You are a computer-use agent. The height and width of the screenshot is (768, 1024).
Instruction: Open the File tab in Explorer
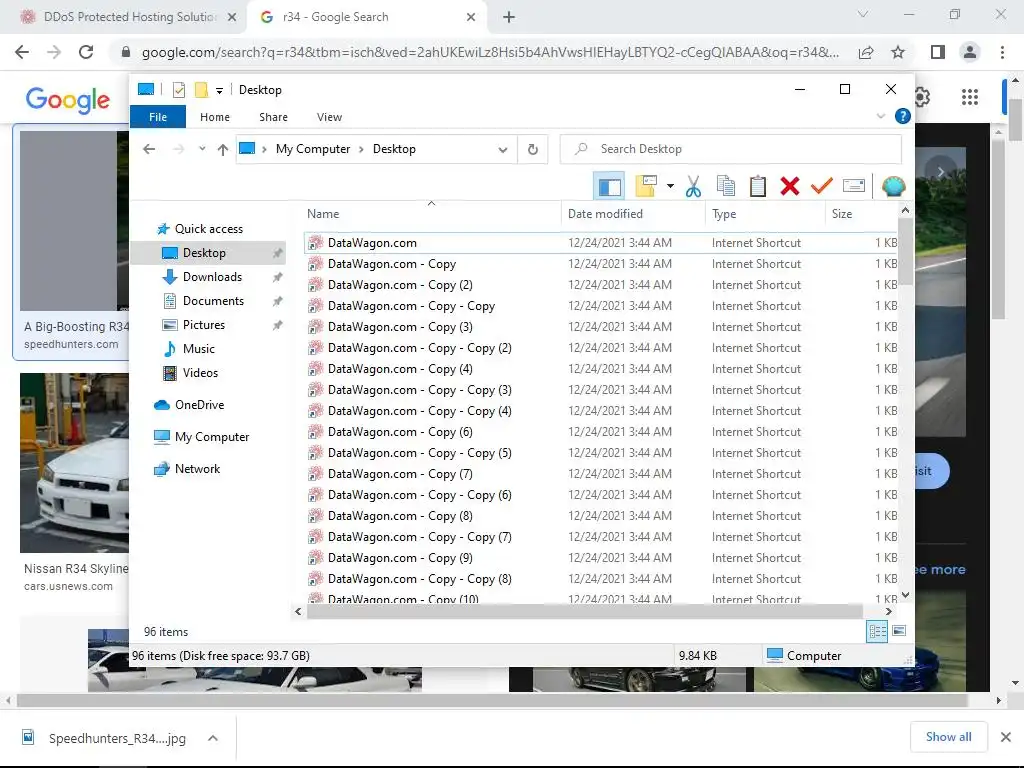click(158, 117)
